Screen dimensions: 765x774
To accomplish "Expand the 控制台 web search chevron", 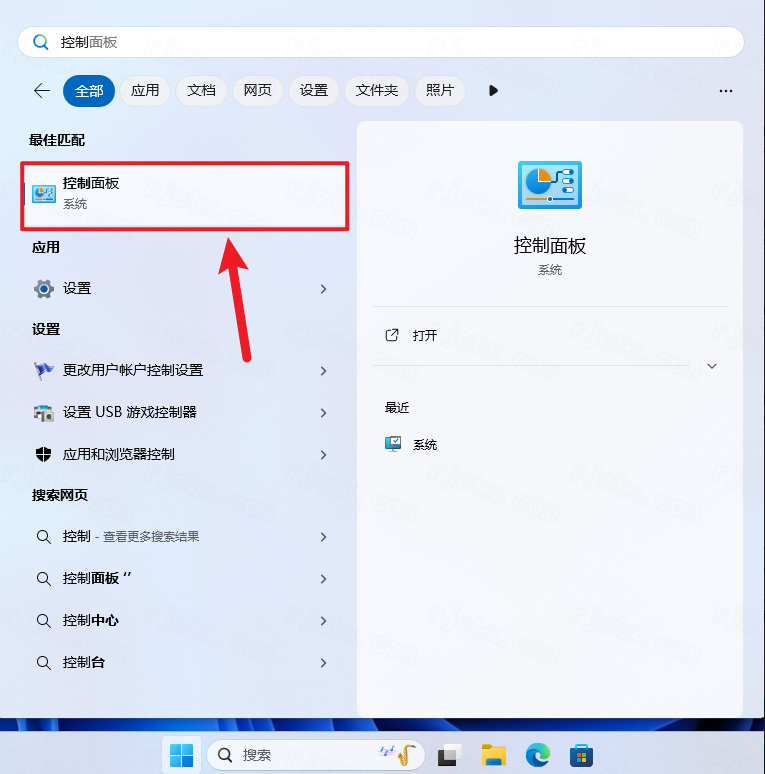I will (x=323, y=663).
